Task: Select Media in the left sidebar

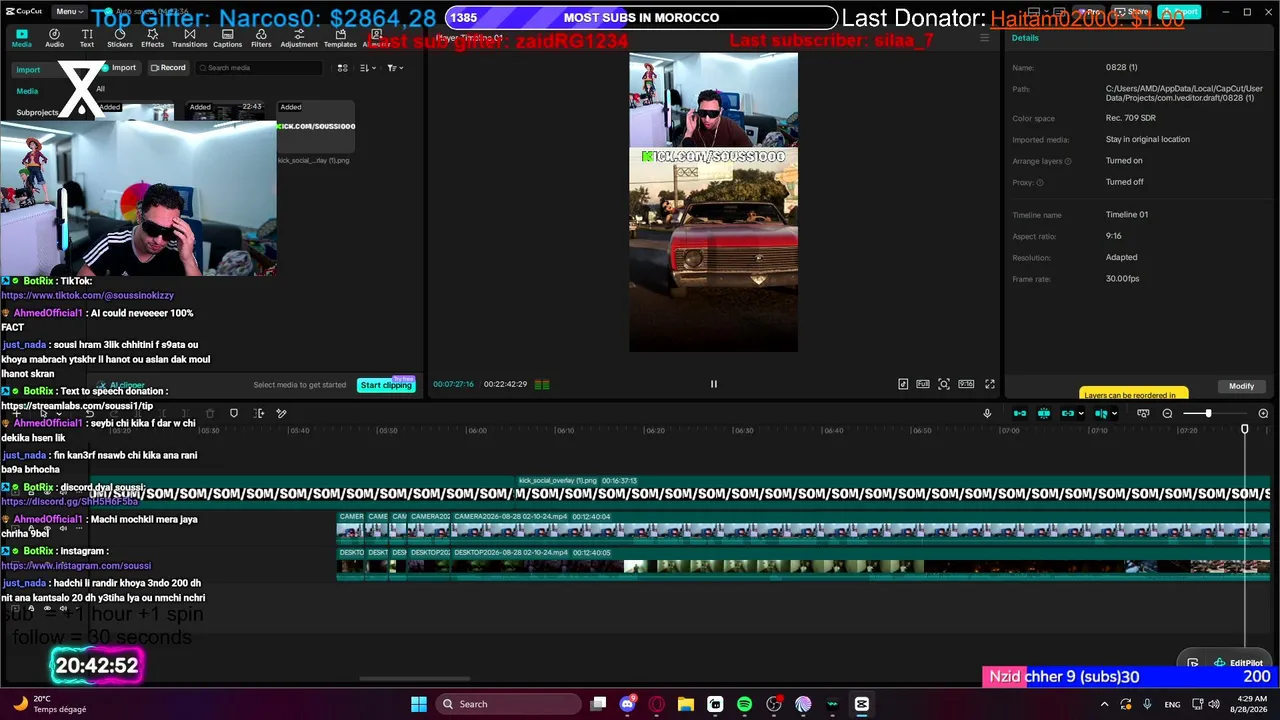Action: (x=27, y=91)
